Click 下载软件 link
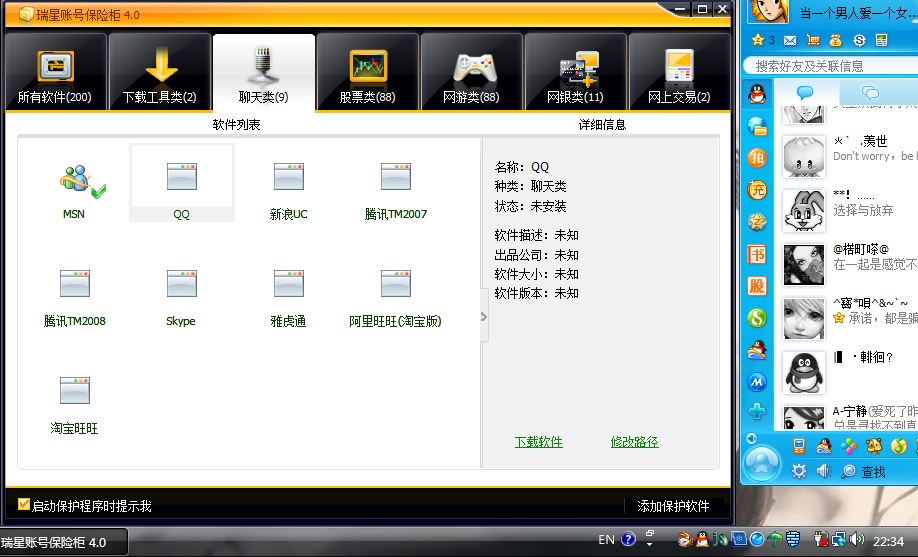The image size is (918, 557). coord(539,442)
